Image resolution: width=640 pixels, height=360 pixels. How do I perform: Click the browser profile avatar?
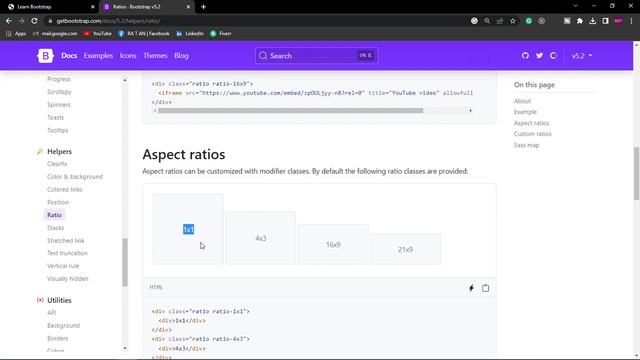(x=618, y=21)
